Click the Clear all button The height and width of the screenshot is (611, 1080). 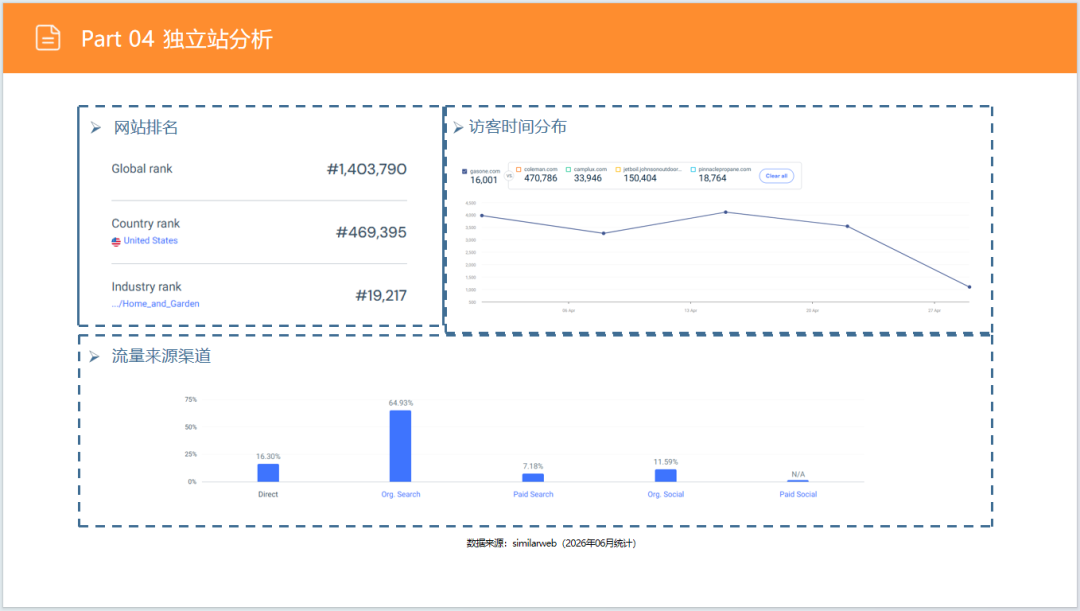coord(776,176)
